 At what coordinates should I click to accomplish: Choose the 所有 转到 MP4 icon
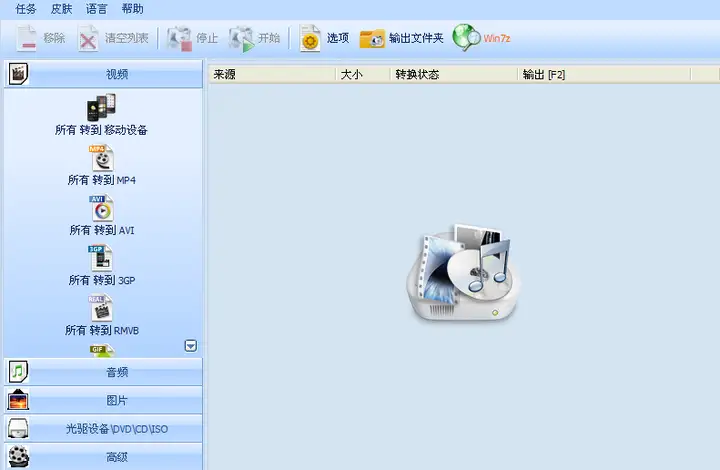coord(101,158)
